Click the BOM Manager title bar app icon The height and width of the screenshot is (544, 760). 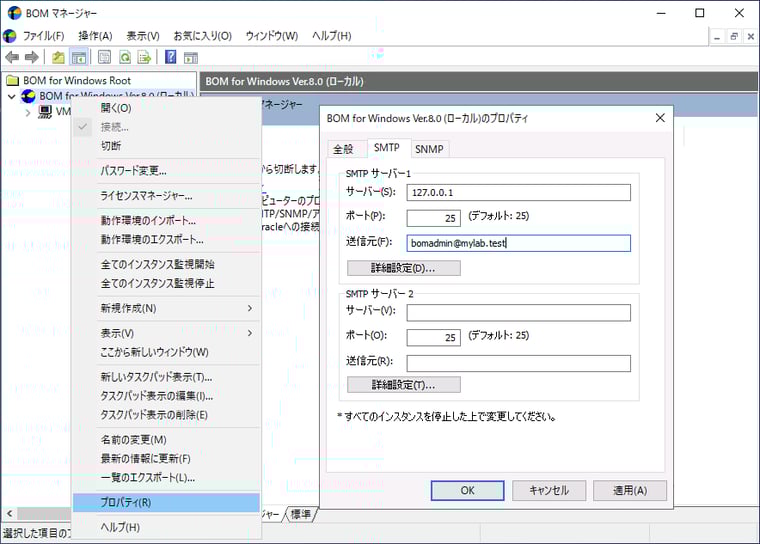click(x=14, y=13)
